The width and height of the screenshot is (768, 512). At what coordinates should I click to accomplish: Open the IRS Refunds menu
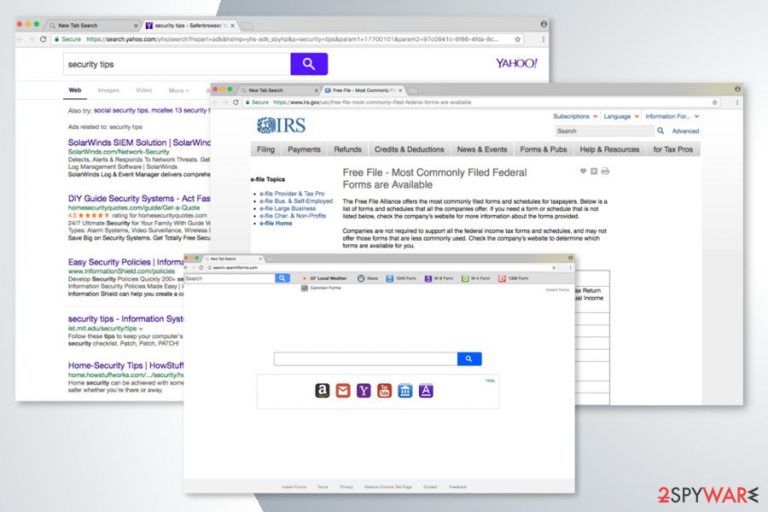[347, 149]
